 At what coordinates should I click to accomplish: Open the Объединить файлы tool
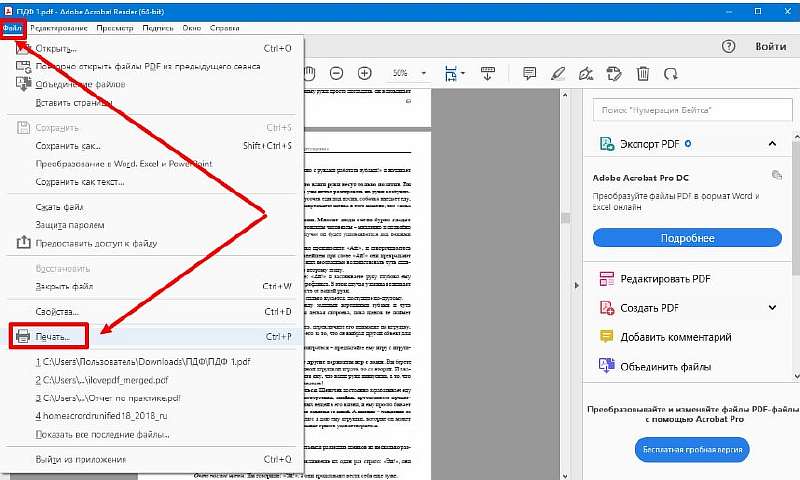click(604, 366)
